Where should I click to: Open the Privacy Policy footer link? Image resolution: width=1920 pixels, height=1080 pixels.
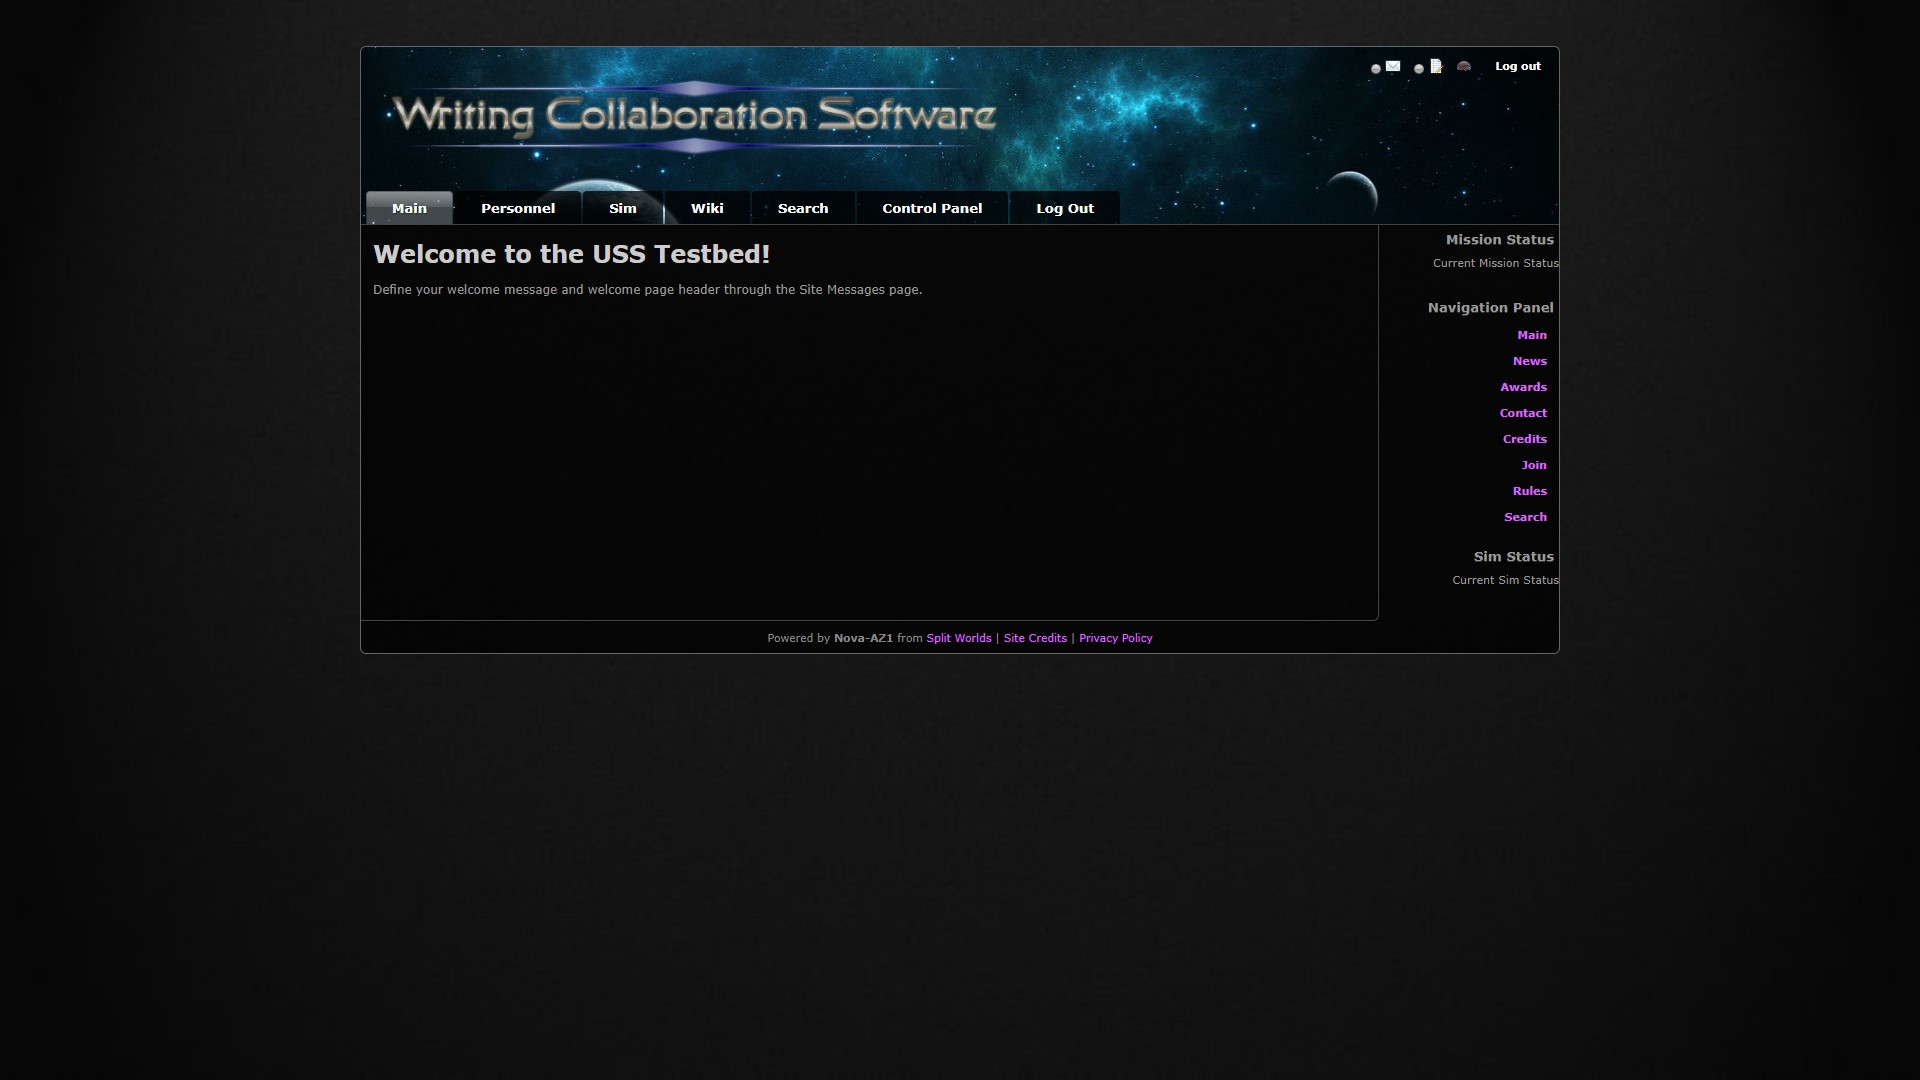[1115, 638]
